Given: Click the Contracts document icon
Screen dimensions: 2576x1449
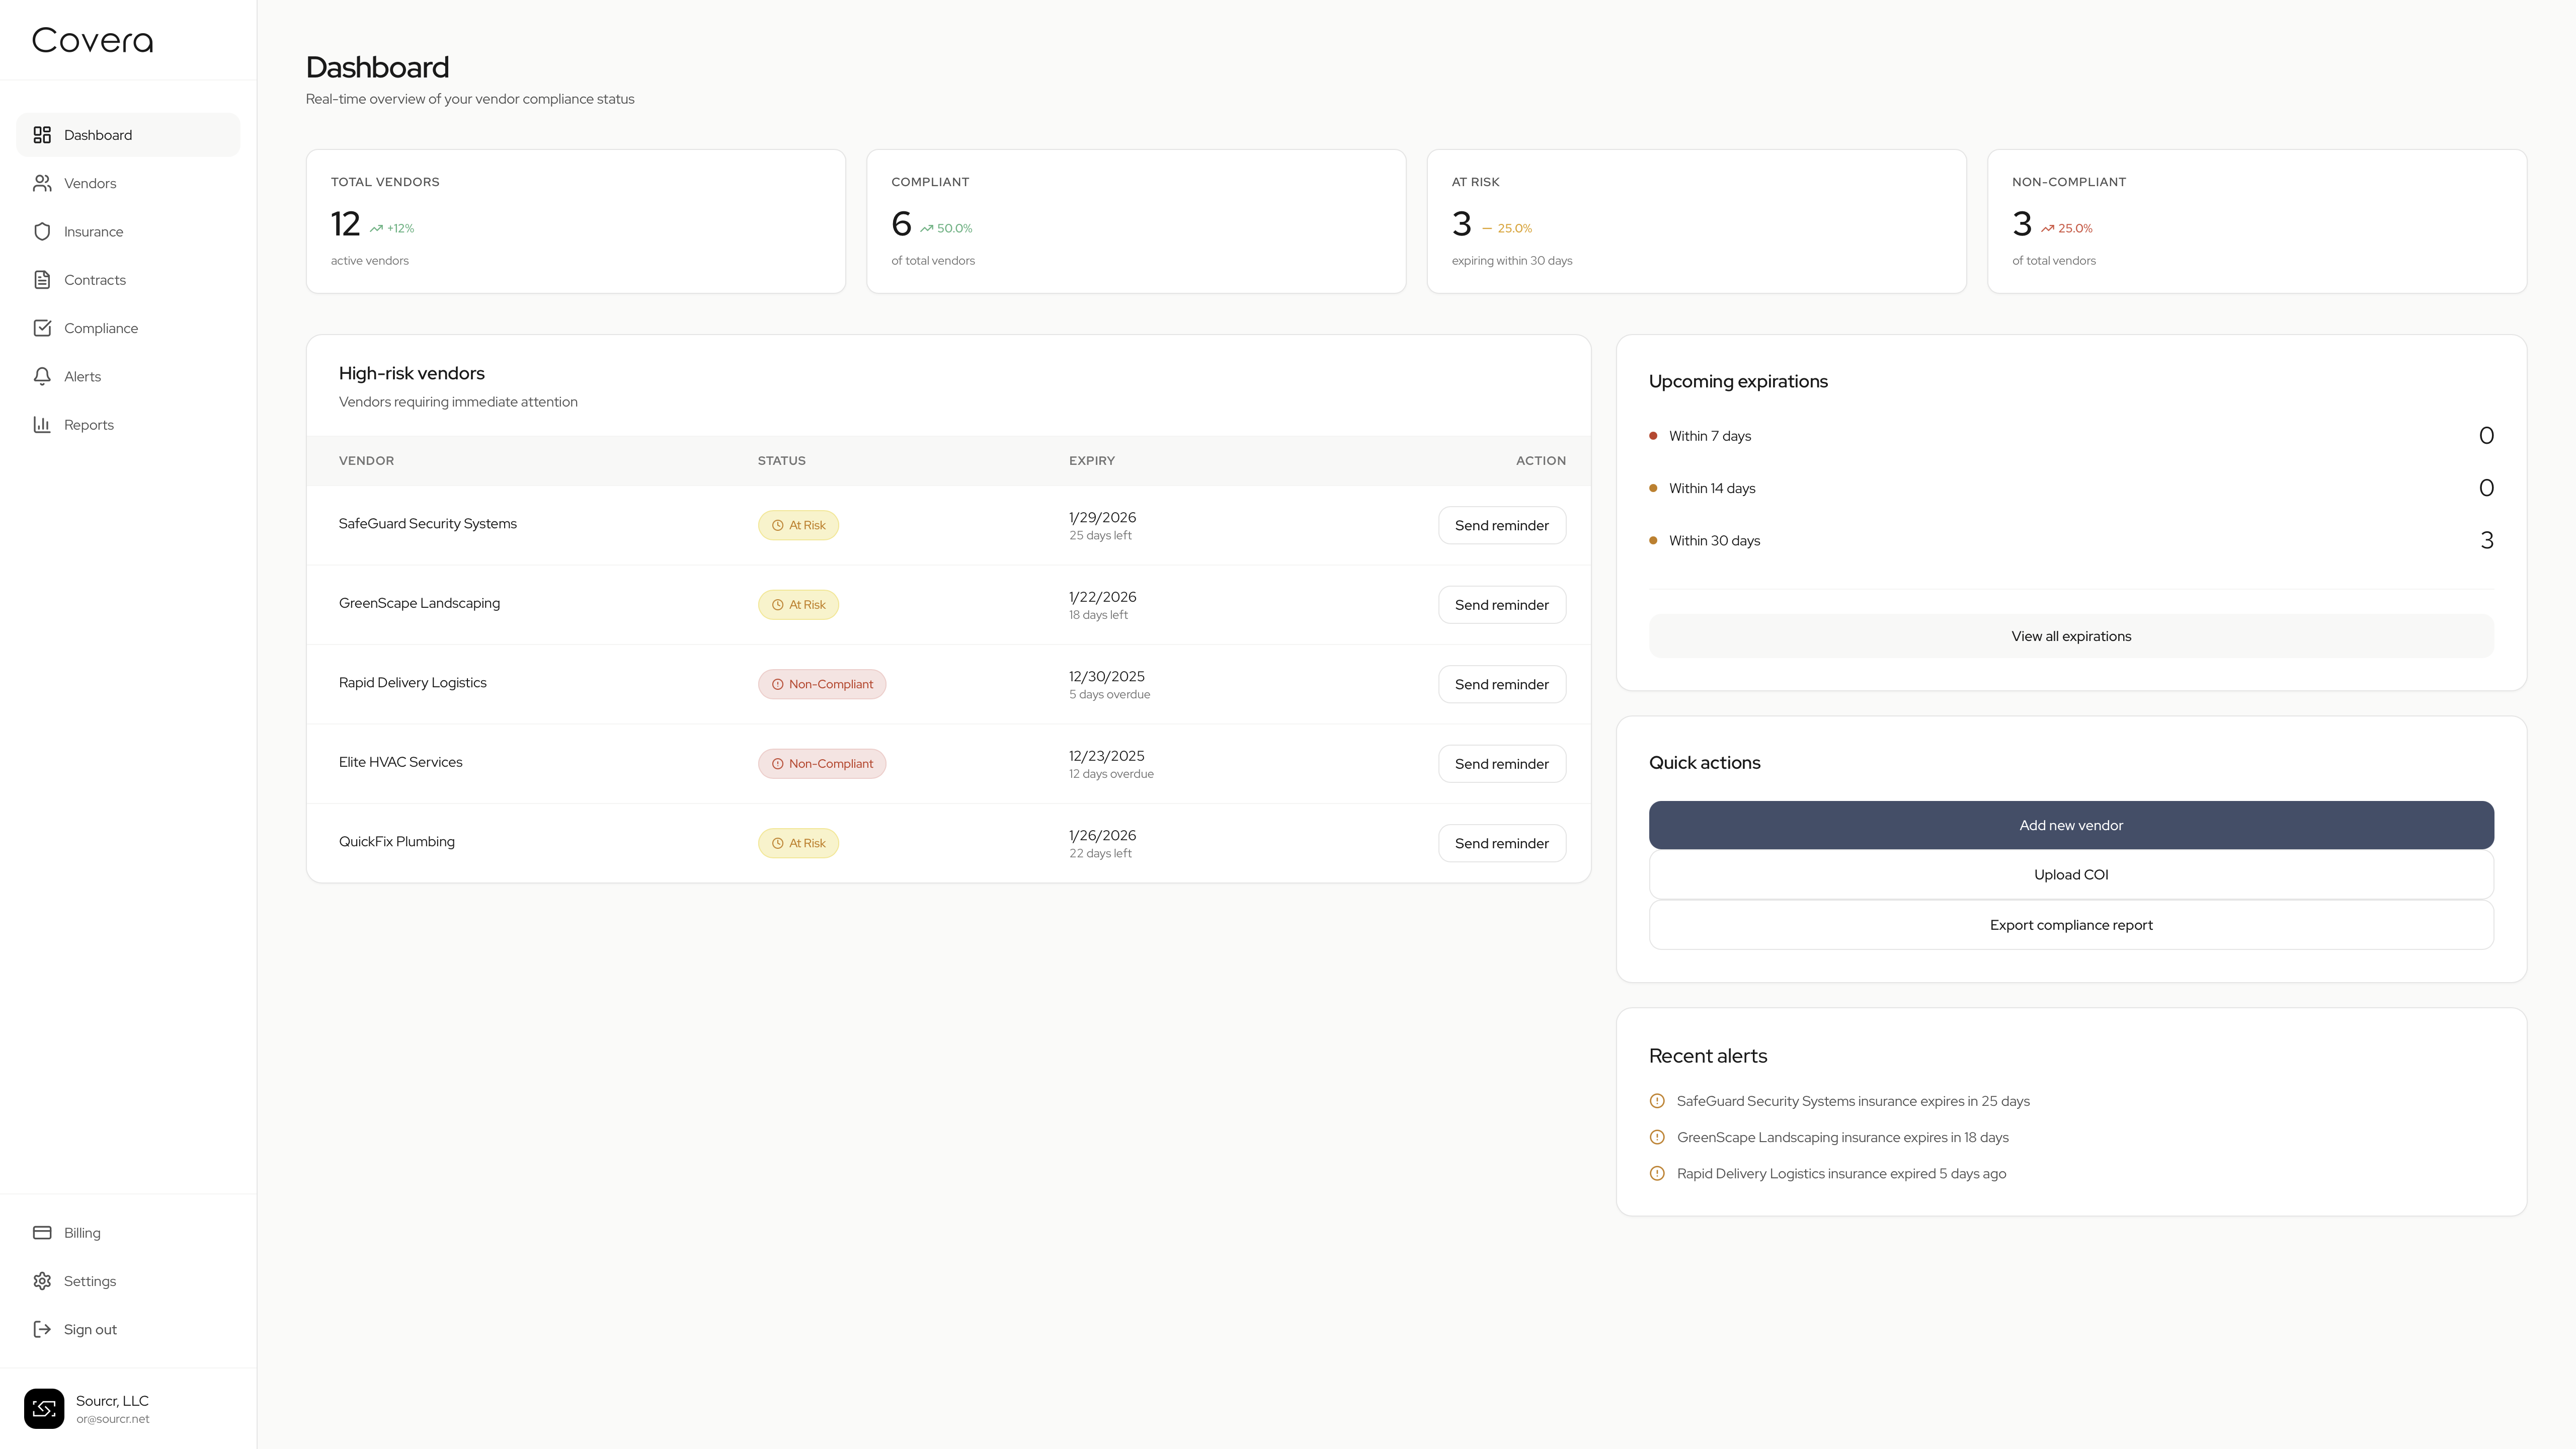Looking at the screenshot, I should [x=42, y=280].
